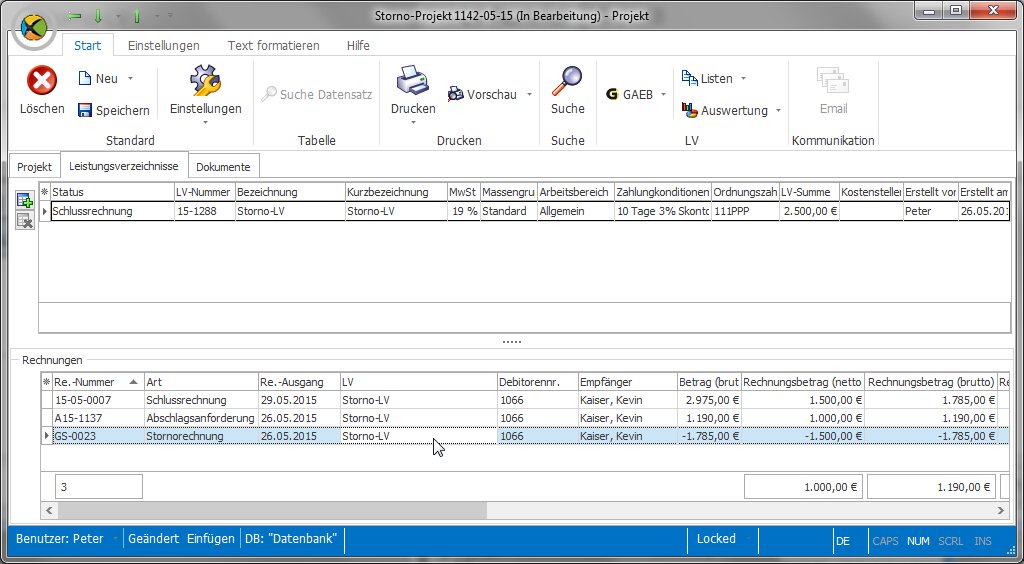1024x564 pixels.
Task: Open the Einstellungen ribbon tab
Action: click(163, 46)
